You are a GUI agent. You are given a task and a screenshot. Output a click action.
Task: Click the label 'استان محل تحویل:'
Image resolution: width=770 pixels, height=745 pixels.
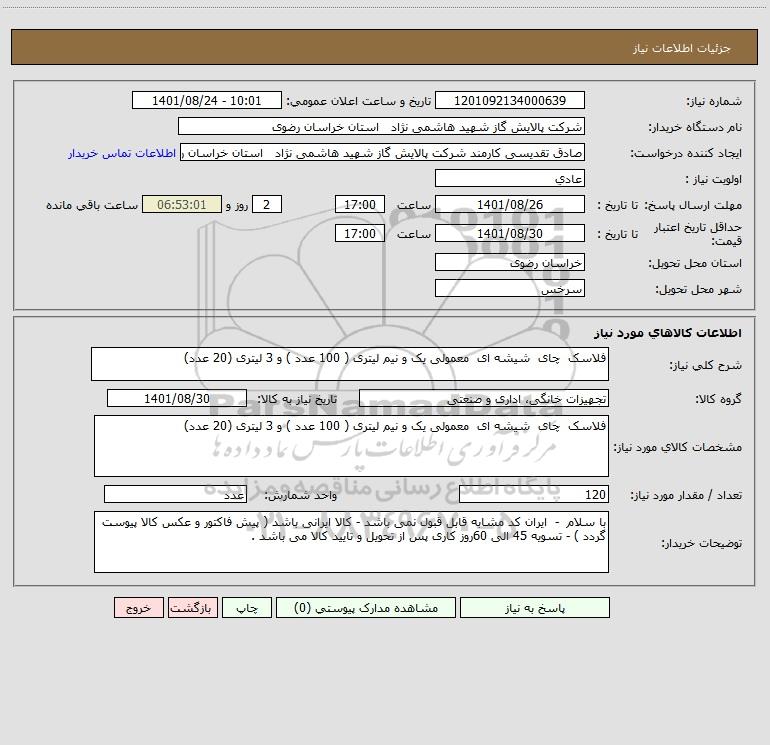tap(695, 263)
